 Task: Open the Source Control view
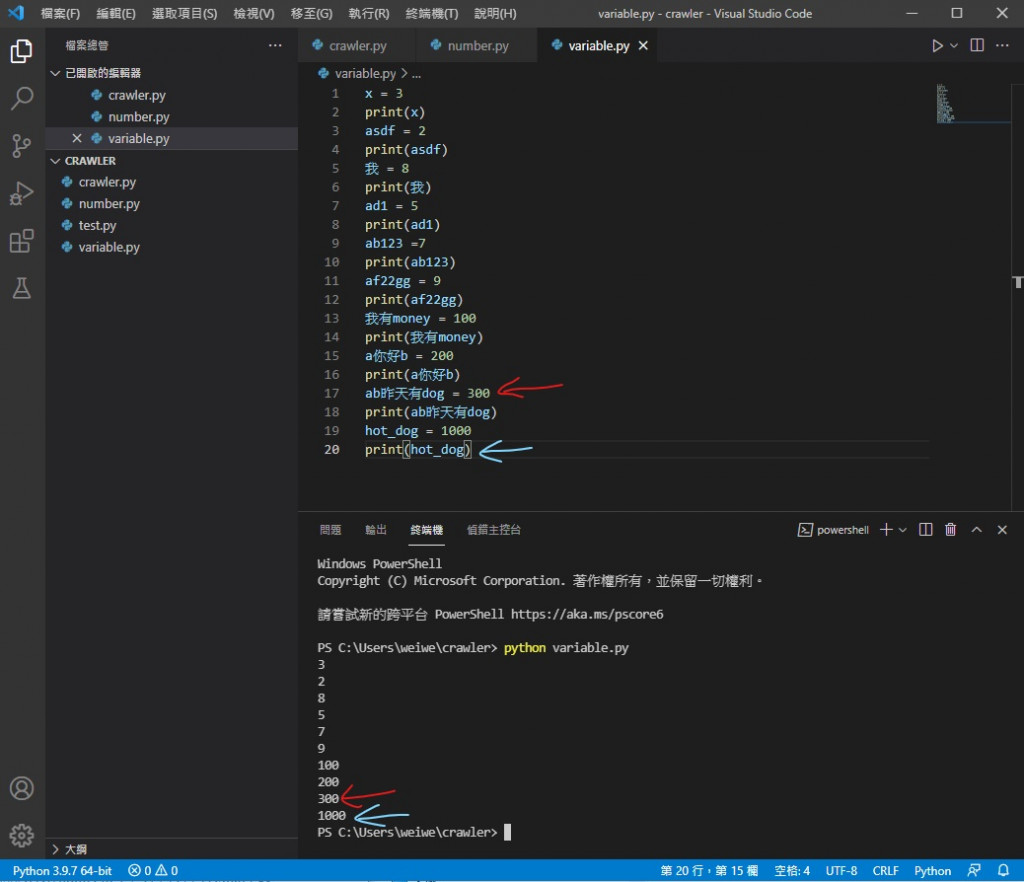tap(22, 146)
